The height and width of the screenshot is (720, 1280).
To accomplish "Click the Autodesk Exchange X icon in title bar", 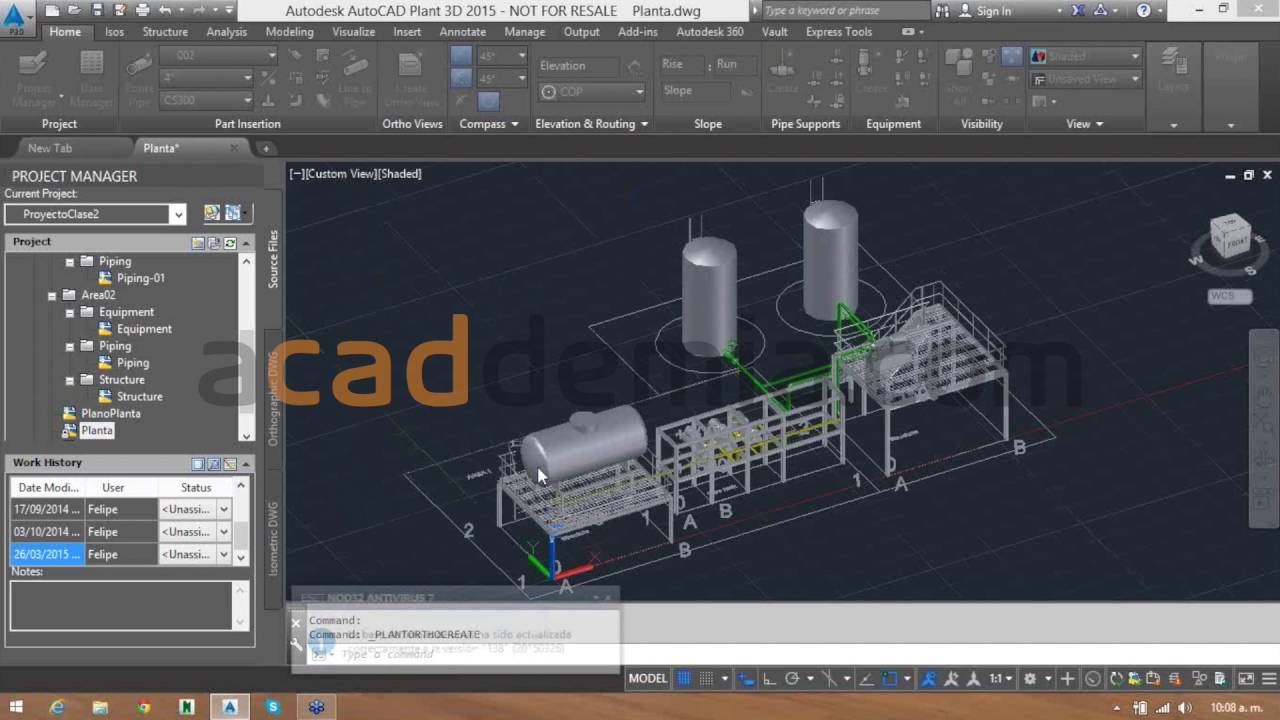I will click(1078, 10).
